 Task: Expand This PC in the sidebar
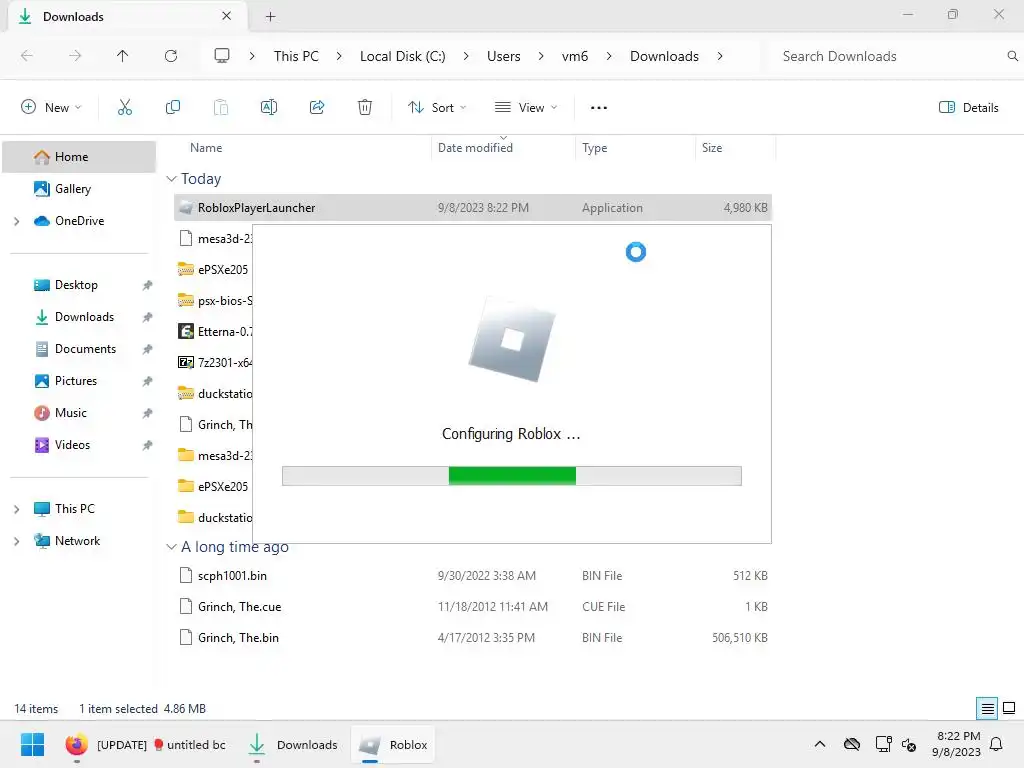click(16, 509)
